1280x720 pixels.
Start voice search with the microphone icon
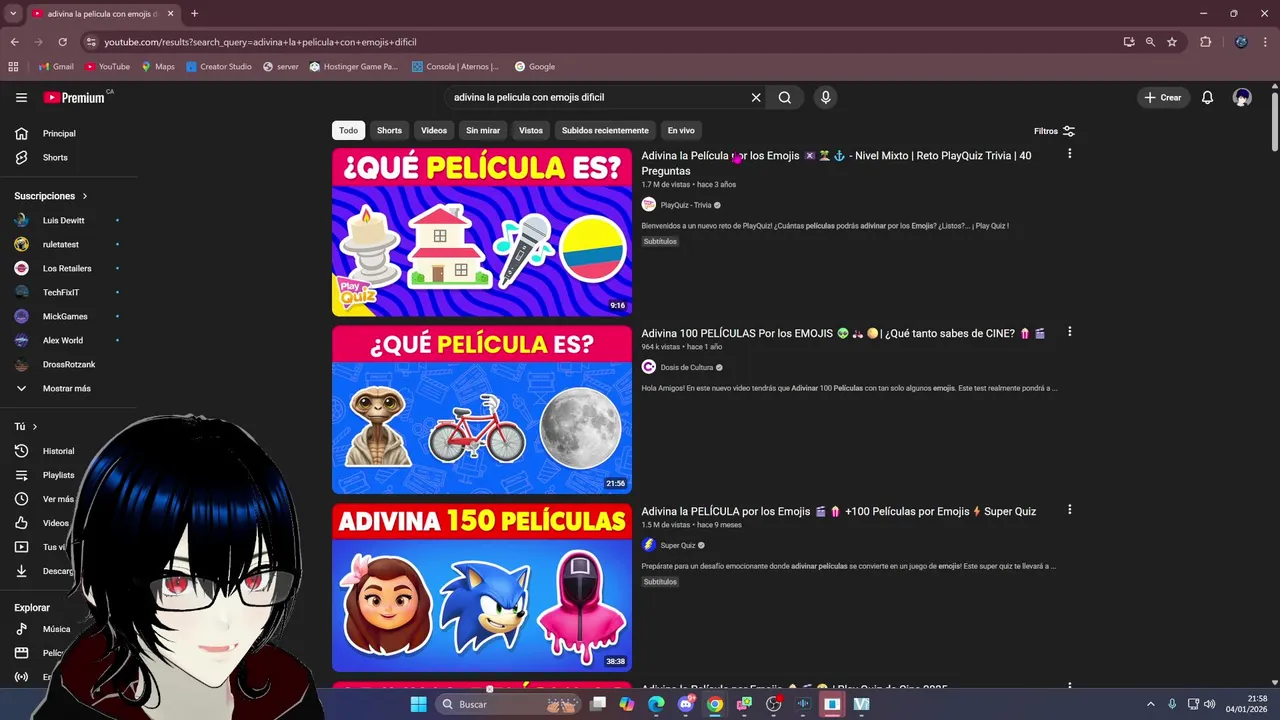coord(825,97)
